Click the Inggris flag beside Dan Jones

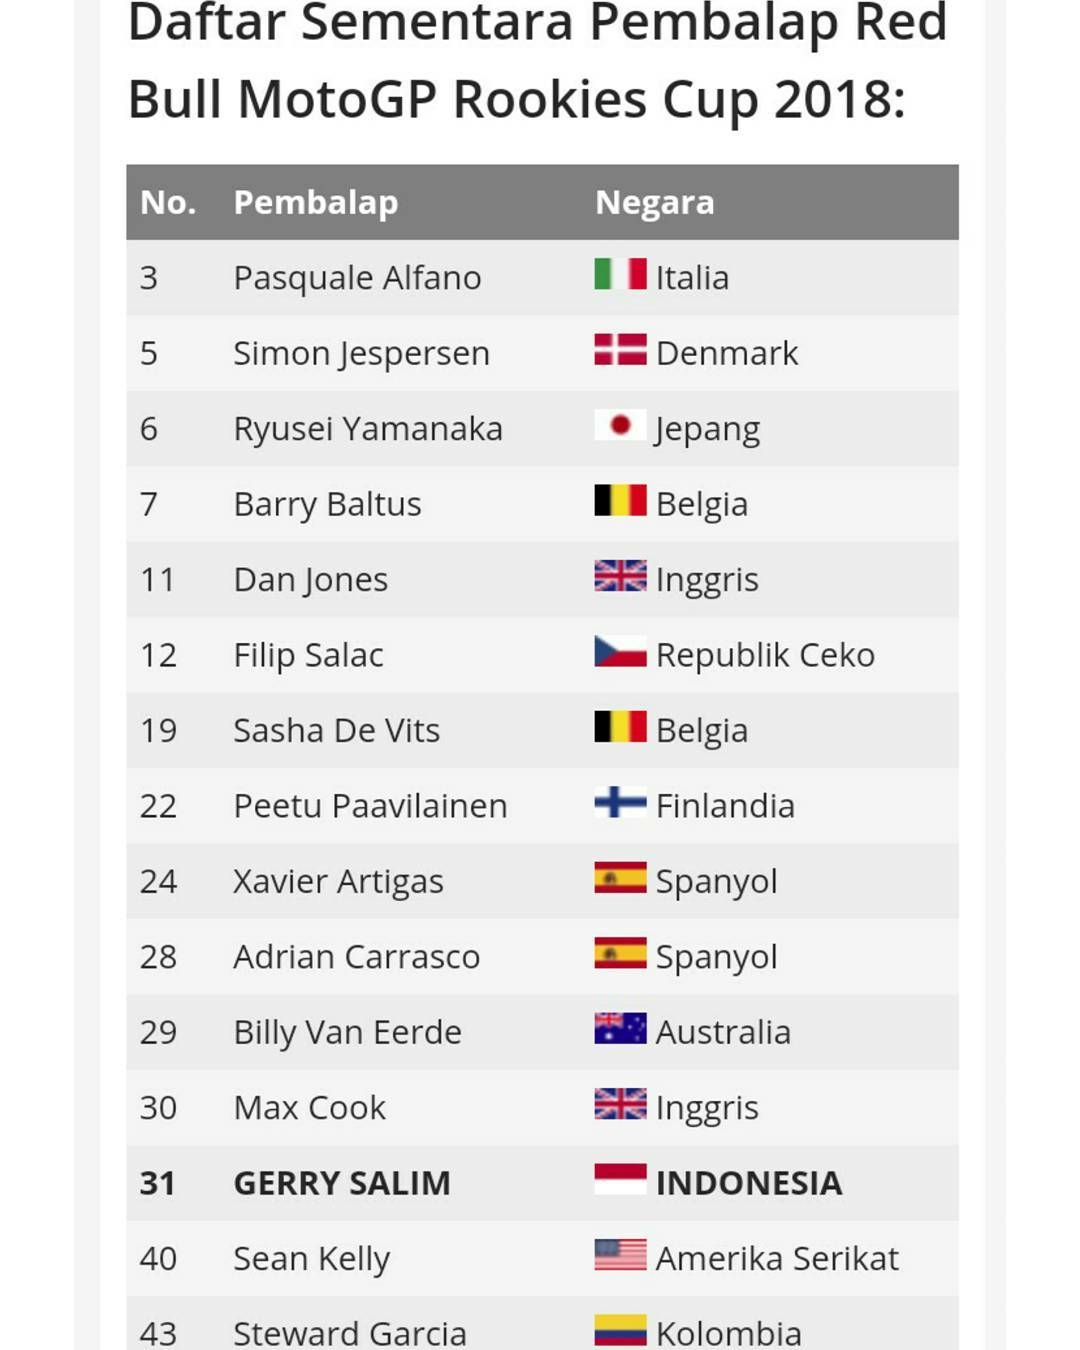[620, 575]
